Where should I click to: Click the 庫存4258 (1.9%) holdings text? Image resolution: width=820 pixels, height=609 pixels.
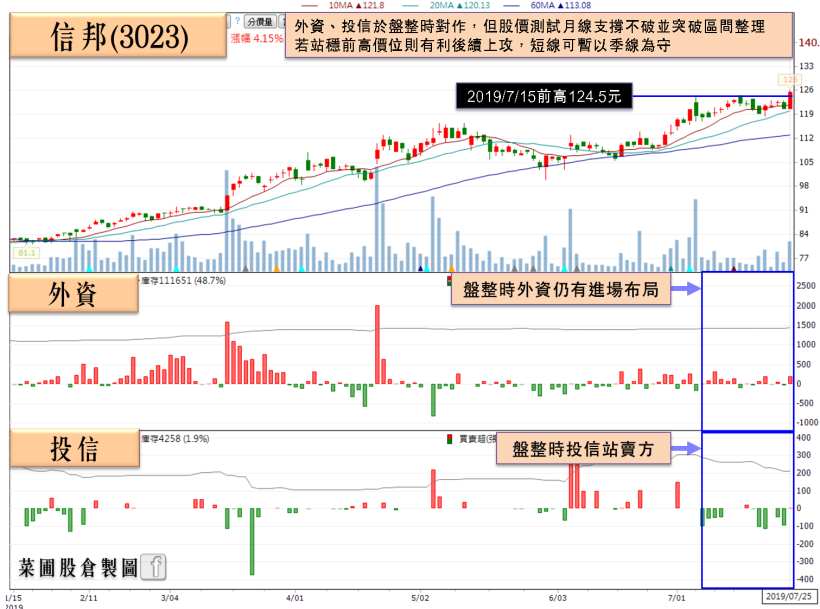[175, 439]
